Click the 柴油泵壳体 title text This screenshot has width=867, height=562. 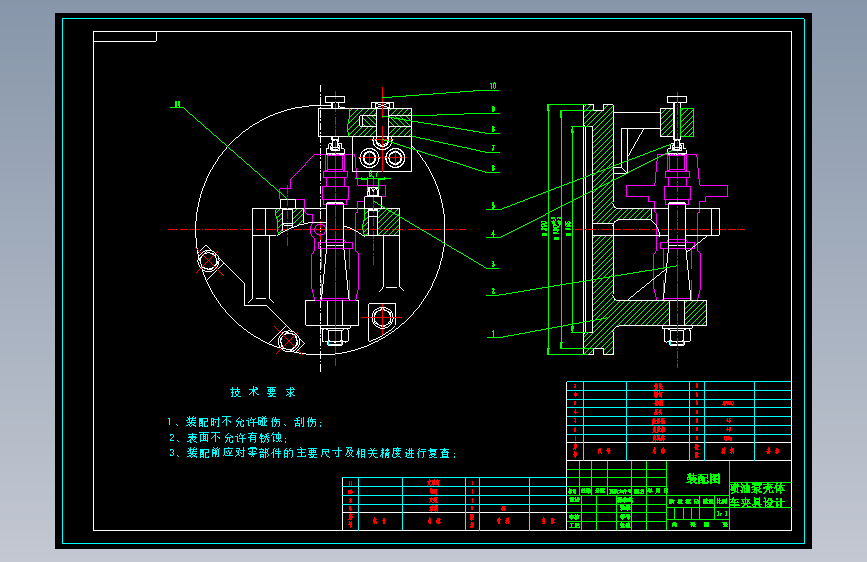click(758, 488)
